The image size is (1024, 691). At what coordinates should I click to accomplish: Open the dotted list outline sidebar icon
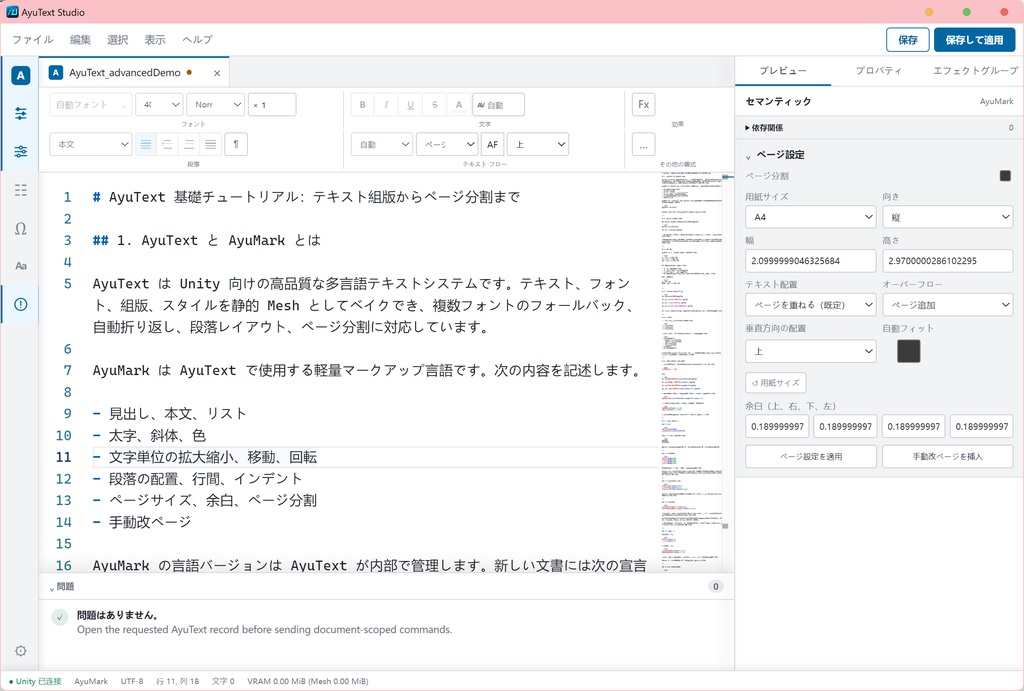click(x=21, y=190)
